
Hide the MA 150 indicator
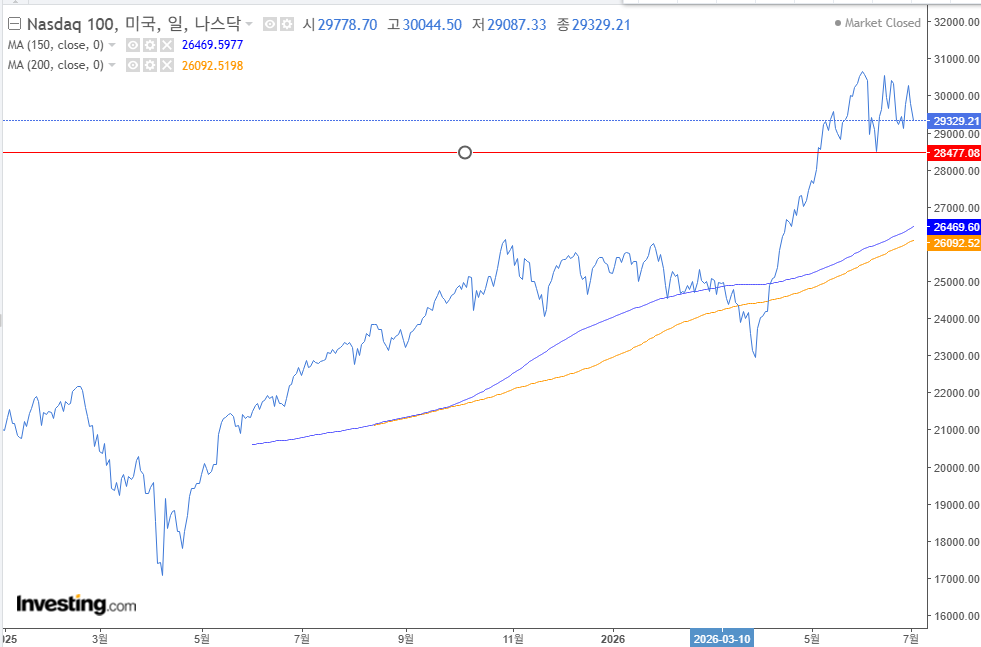pos(133,45)
